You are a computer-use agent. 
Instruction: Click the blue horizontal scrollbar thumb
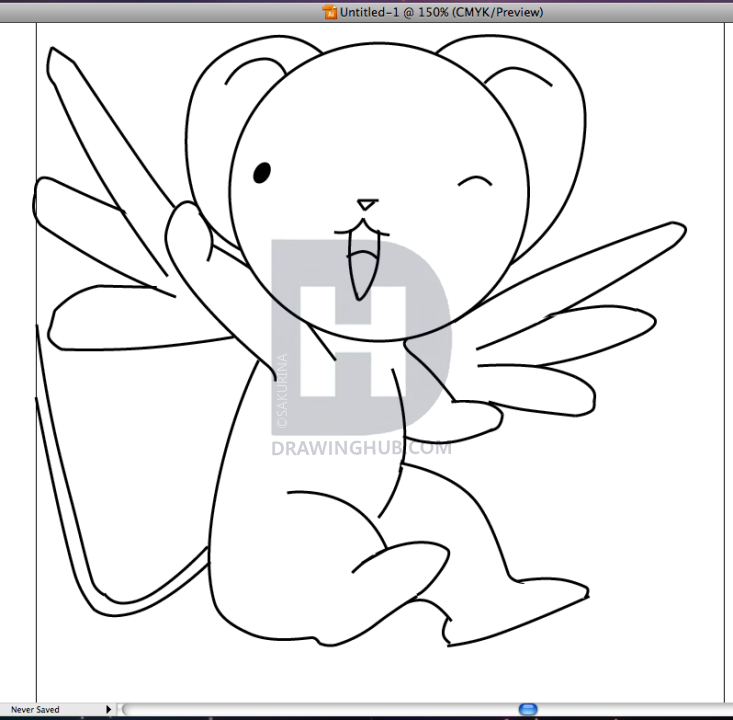528,709
